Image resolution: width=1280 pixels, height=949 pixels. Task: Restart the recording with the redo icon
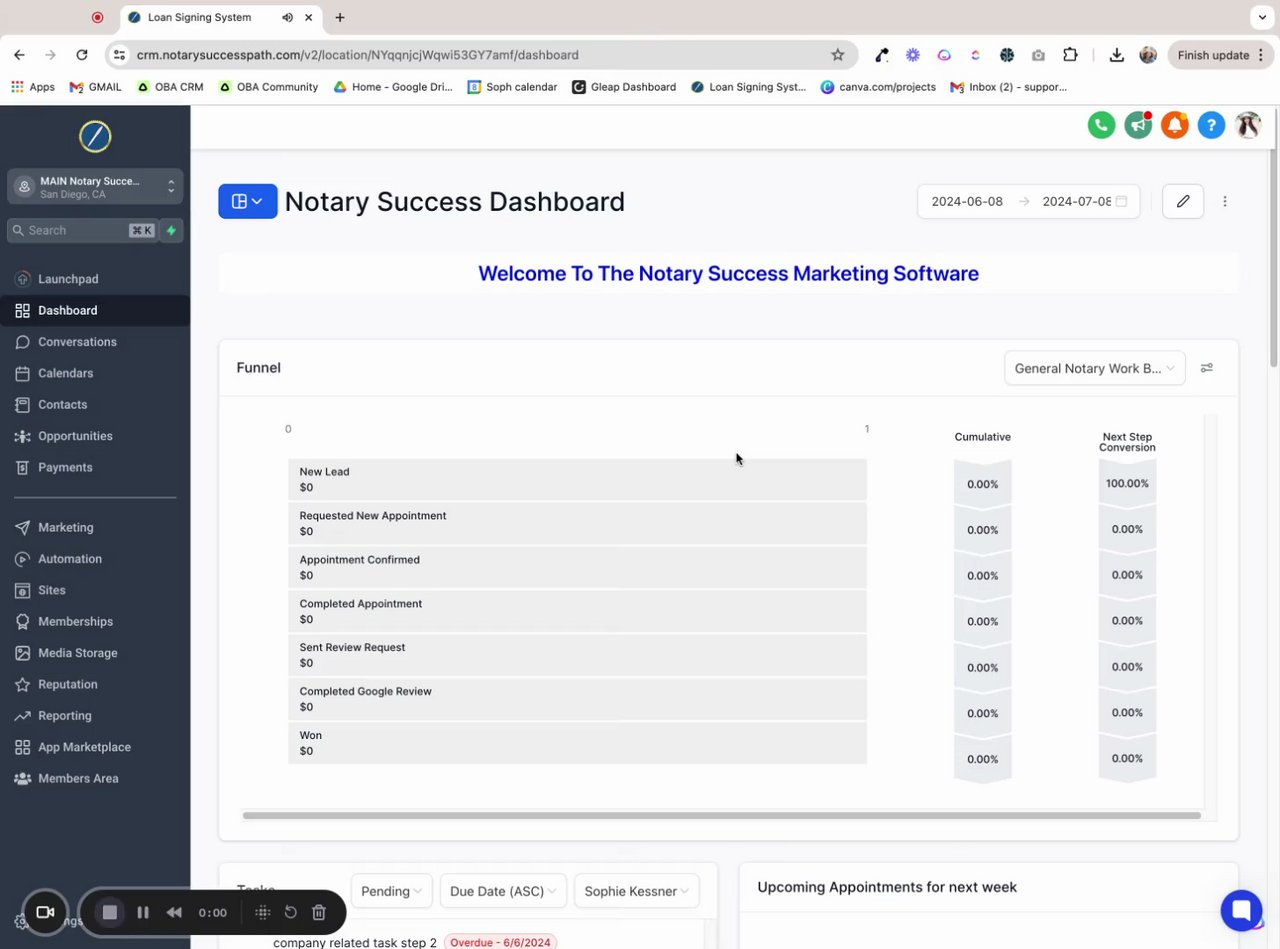click(291, 912)
